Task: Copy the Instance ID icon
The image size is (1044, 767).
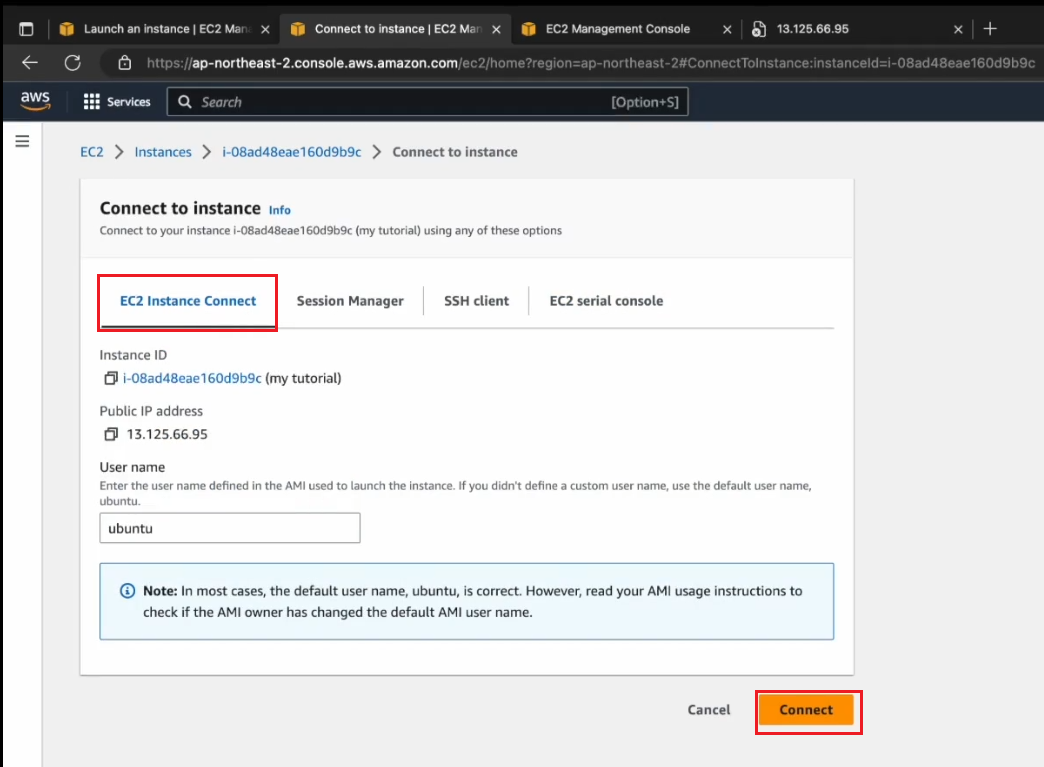Action: [111, 378]
